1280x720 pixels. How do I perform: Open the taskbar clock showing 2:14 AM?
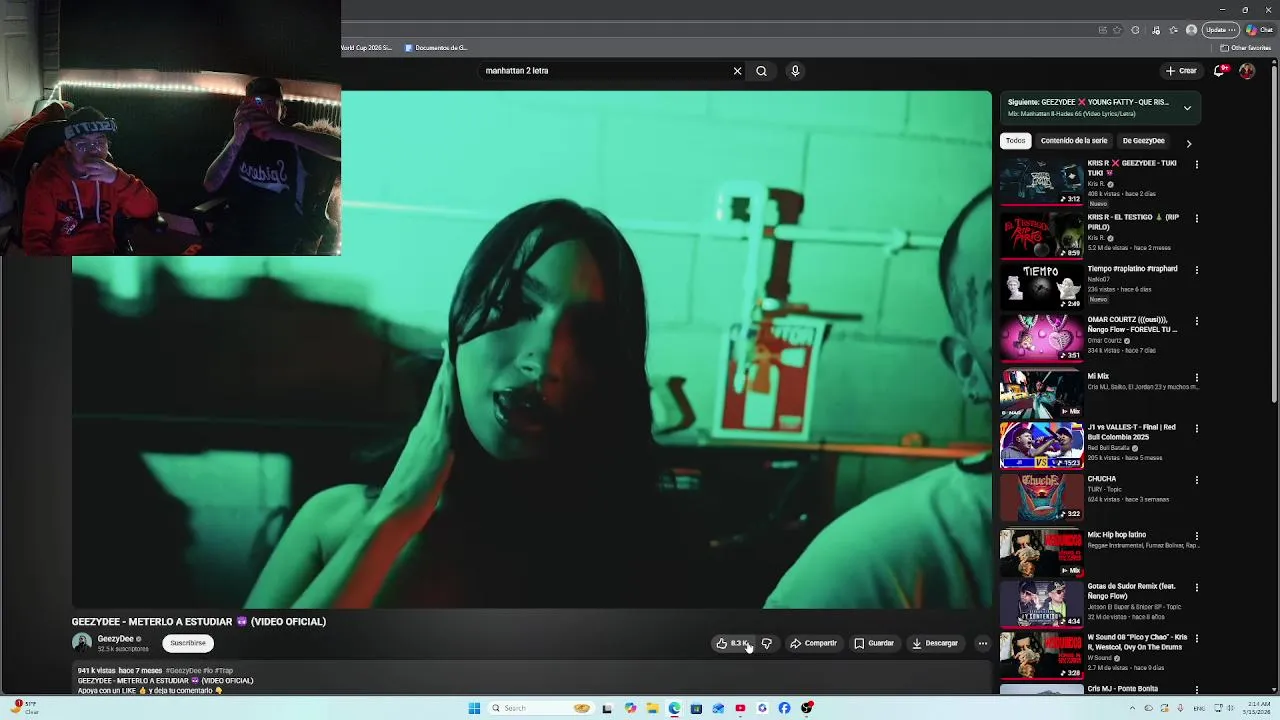click(x=1259, y=708)
